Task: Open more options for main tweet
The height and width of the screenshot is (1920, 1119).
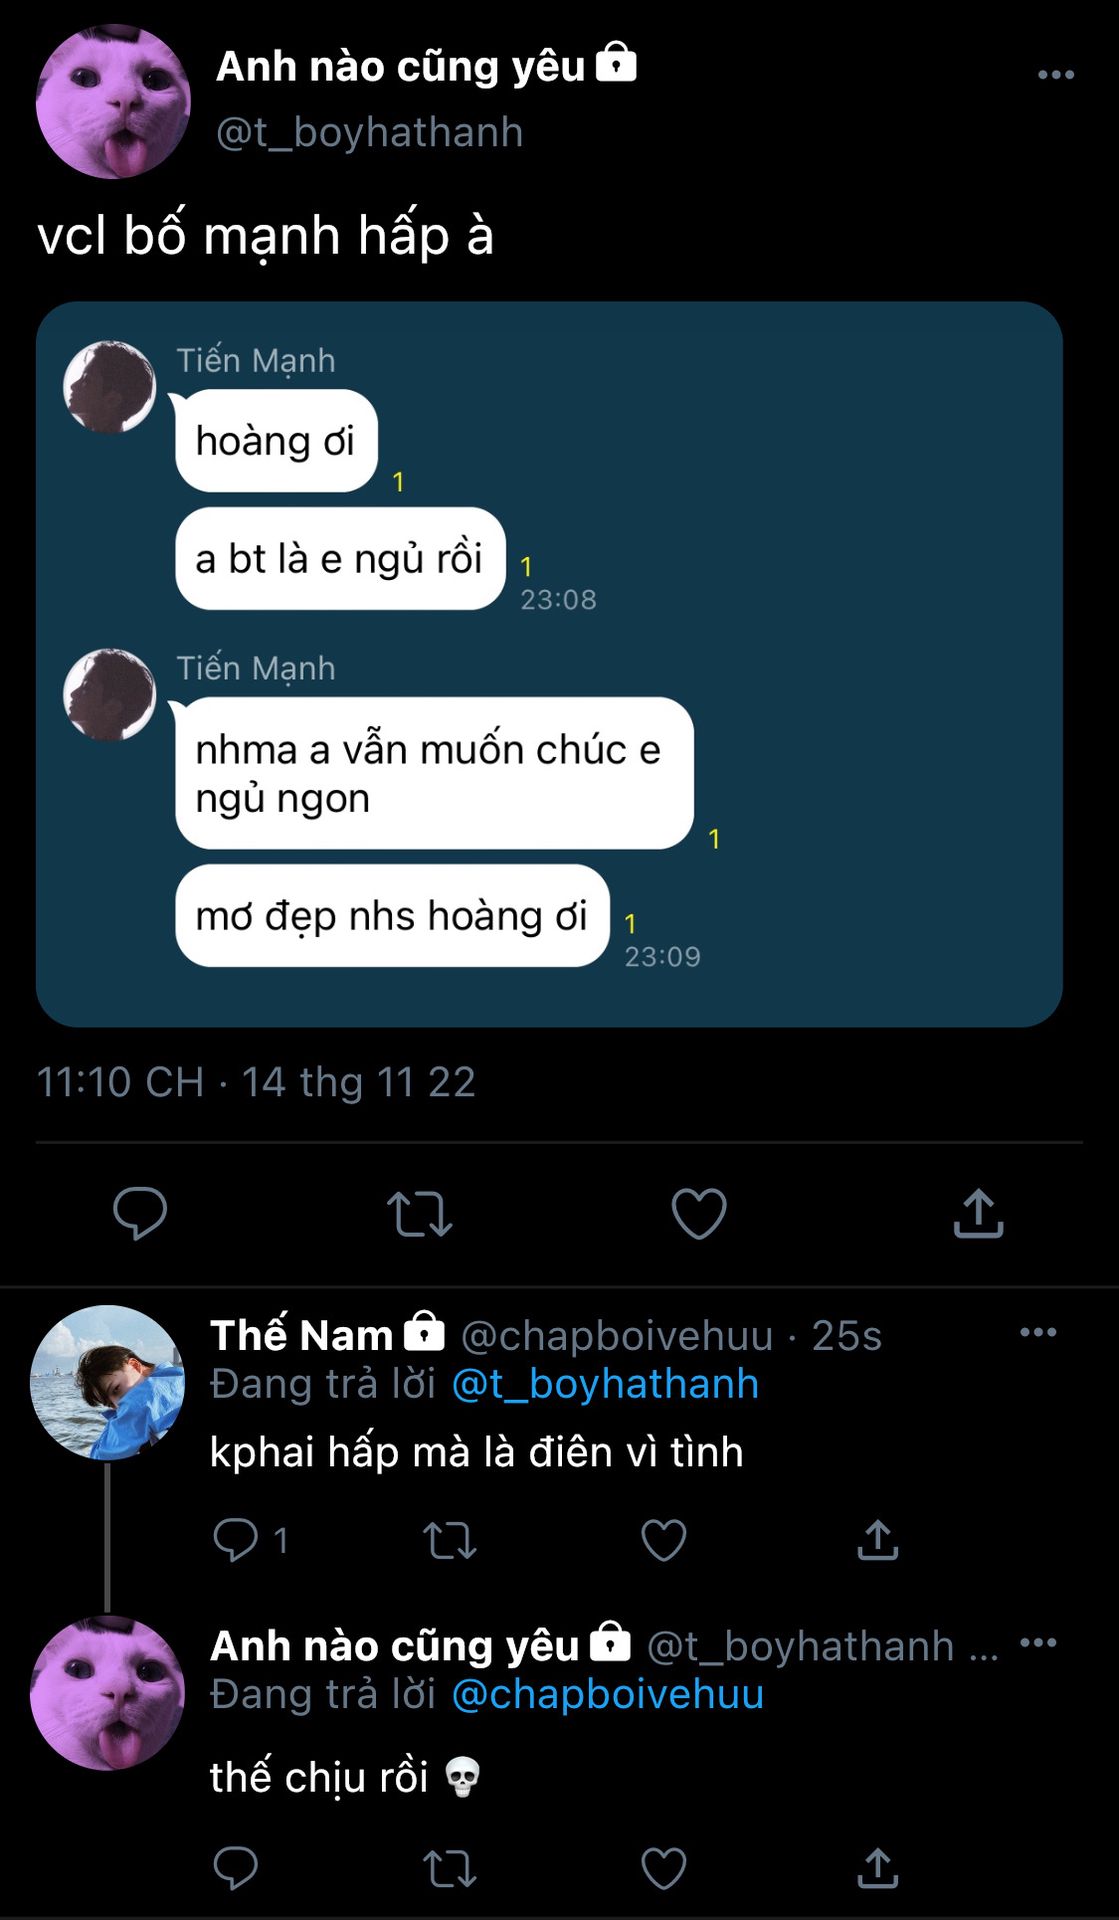Action: point(1055,75)
